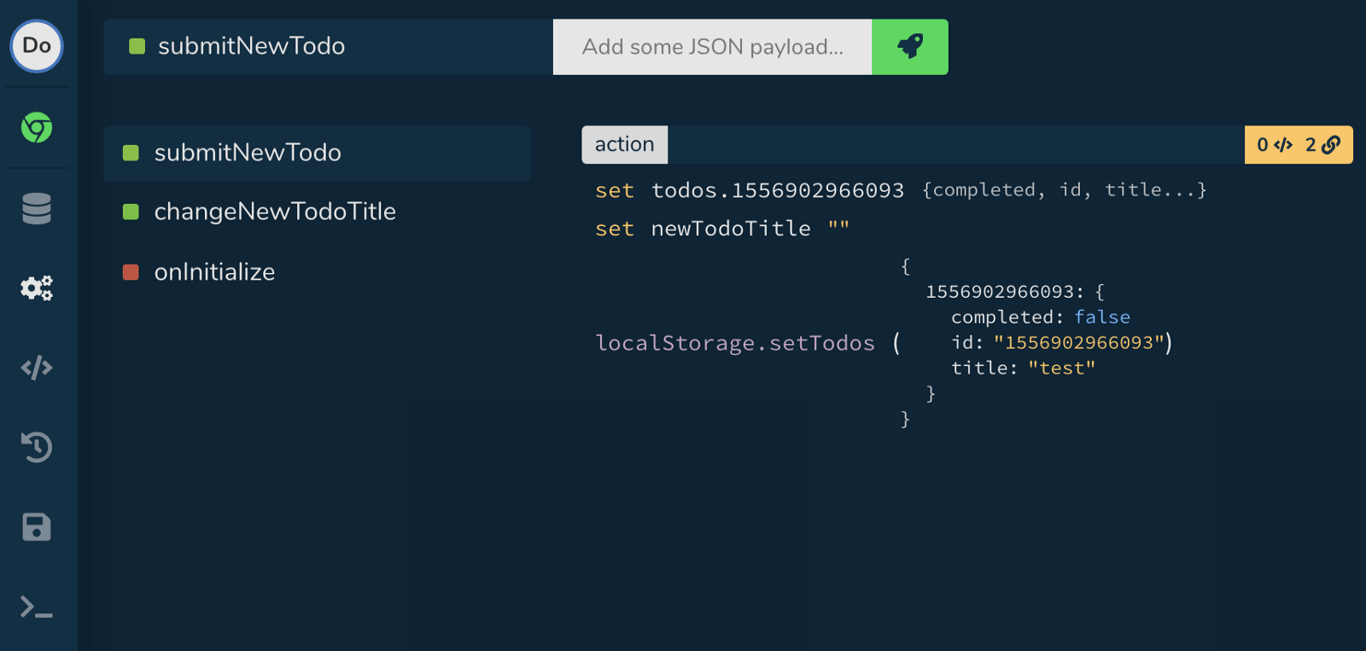
Task: Open the components code brackets icon
Action: click(37, 368)
